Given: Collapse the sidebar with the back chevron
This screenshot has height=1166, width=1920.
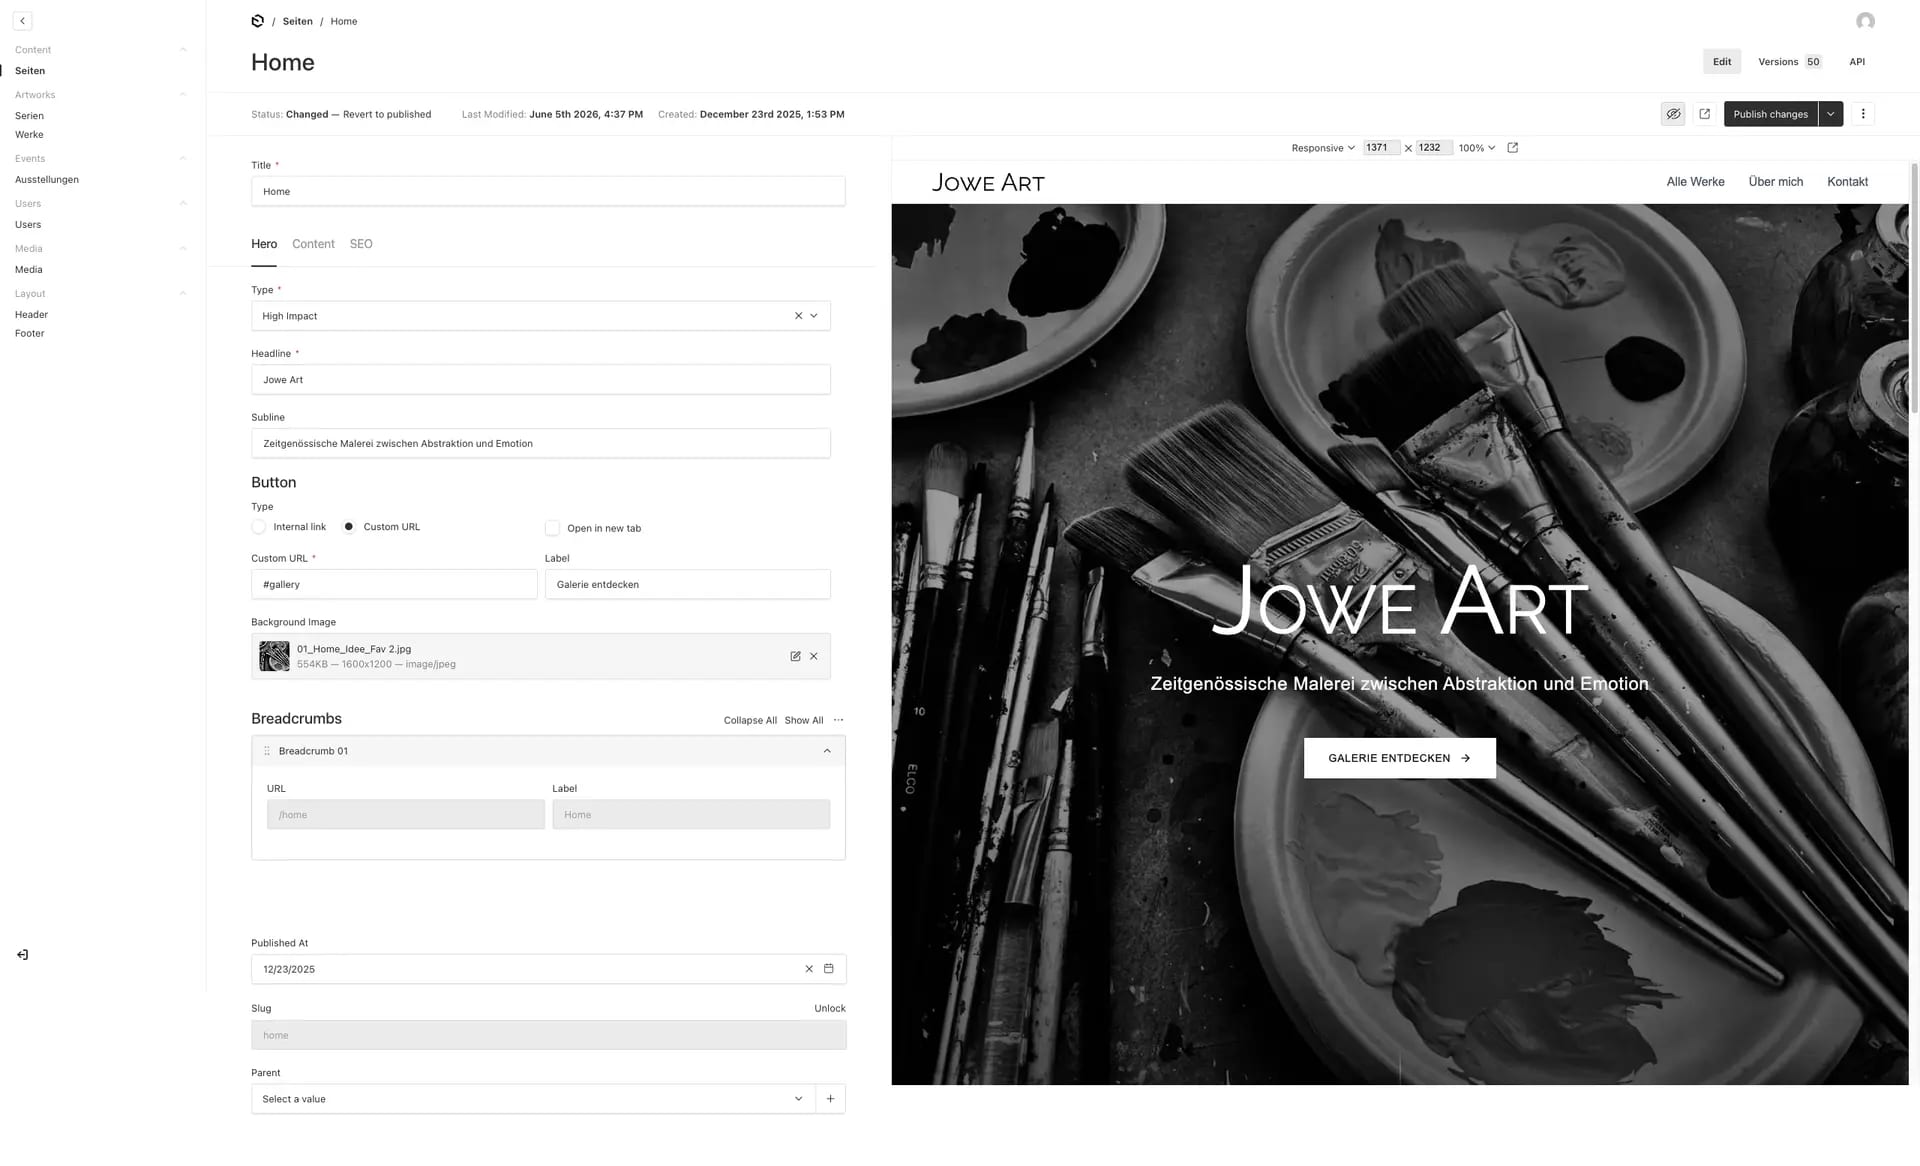Looking at the screenshot, I should coord(22,21).
